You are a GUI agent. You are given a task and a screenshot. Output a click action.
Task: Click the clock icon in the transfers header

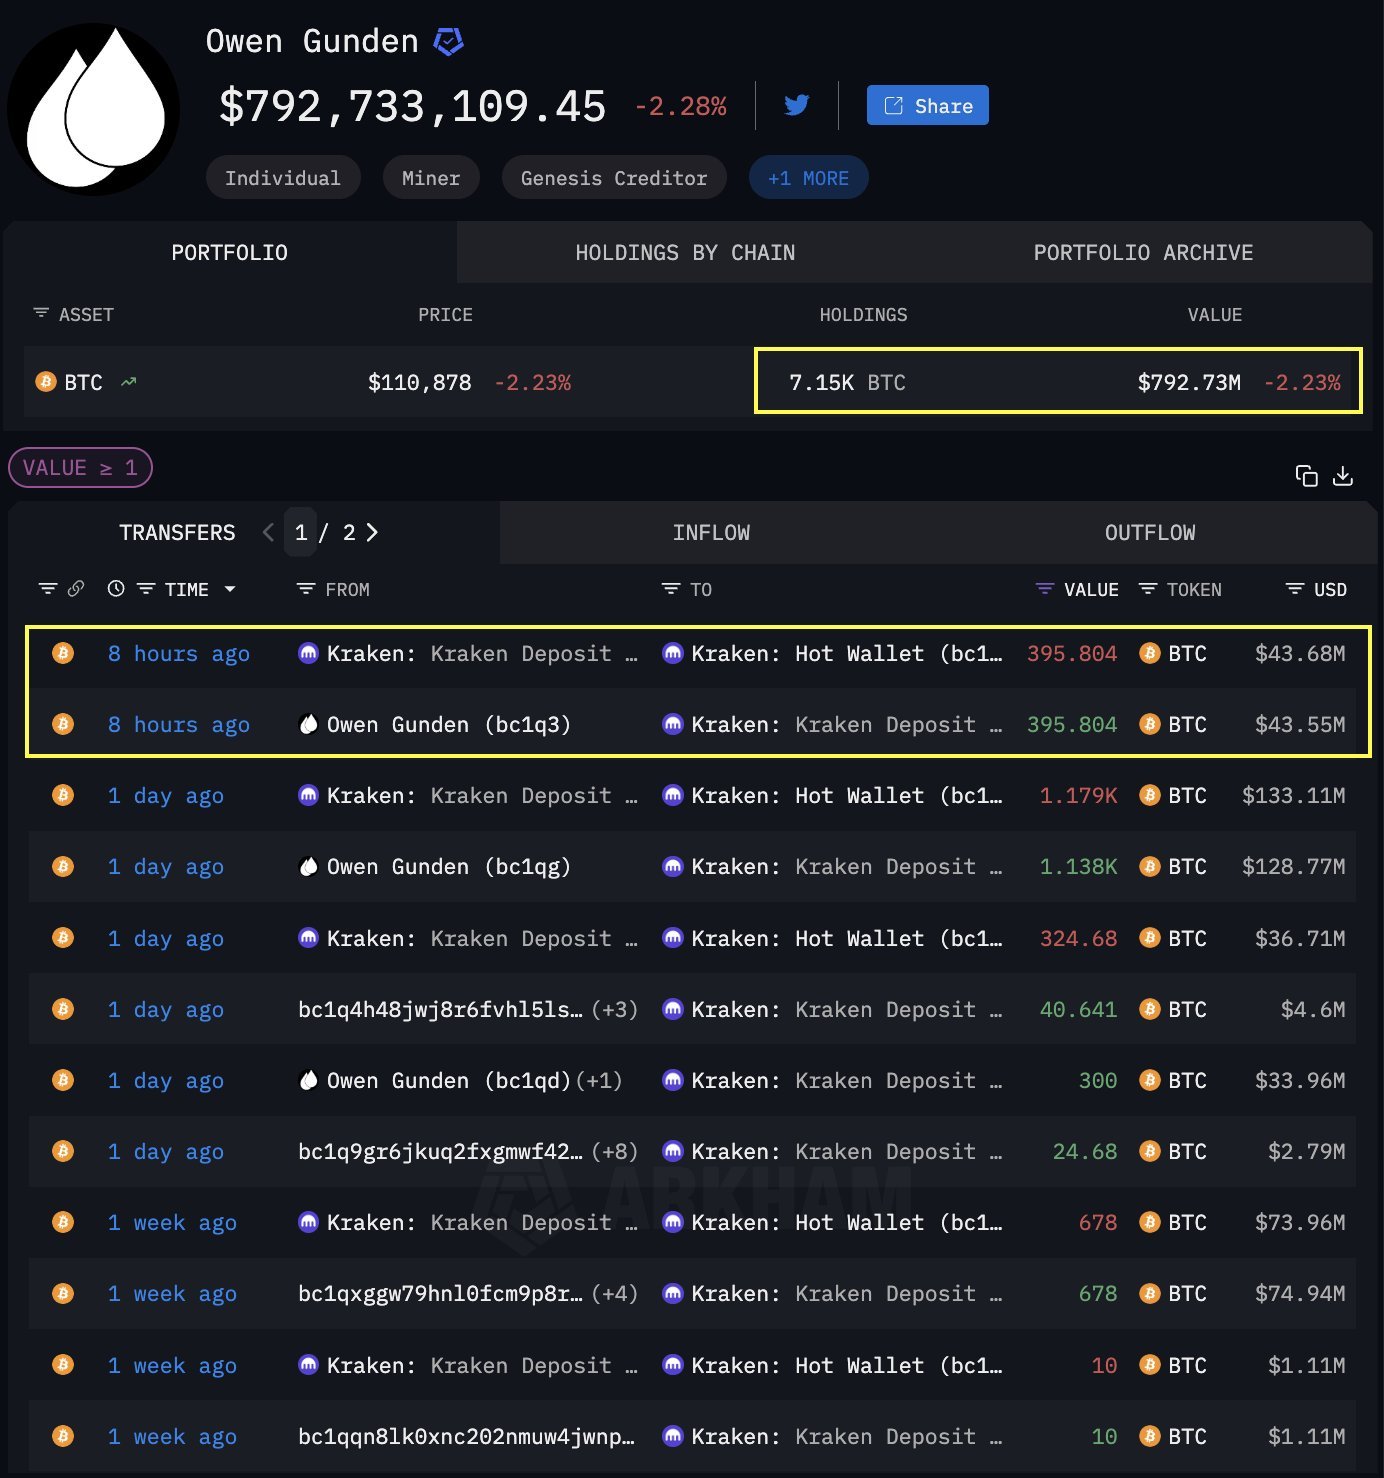click(x=114, y=589)
